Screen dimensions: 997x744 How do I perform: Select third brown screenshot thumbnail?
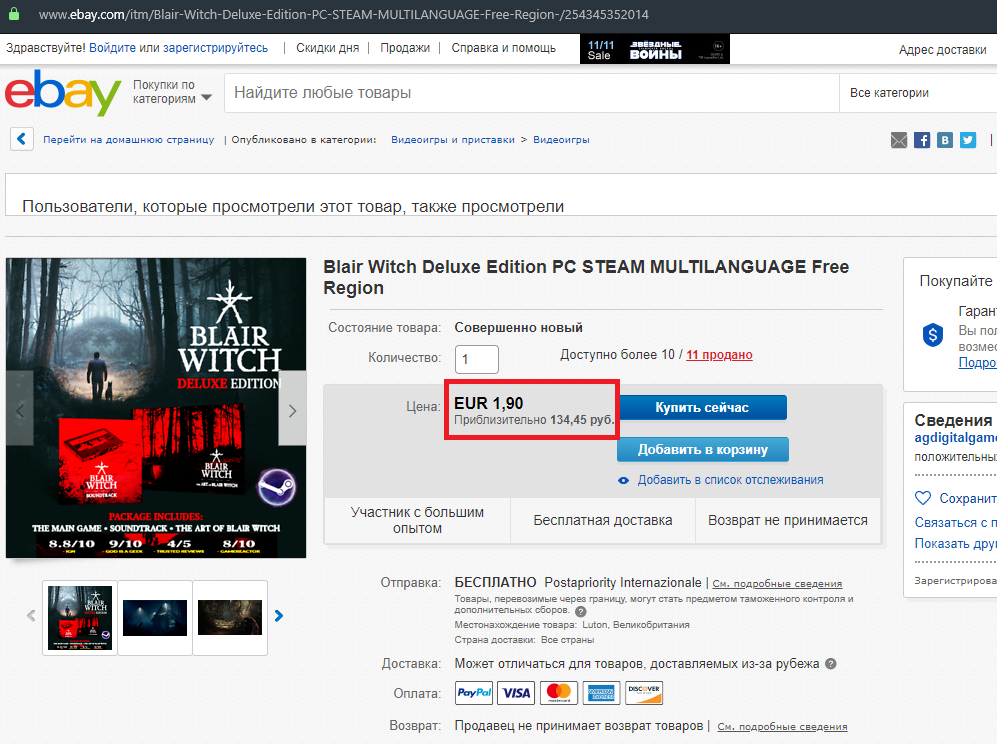(230, 618)
